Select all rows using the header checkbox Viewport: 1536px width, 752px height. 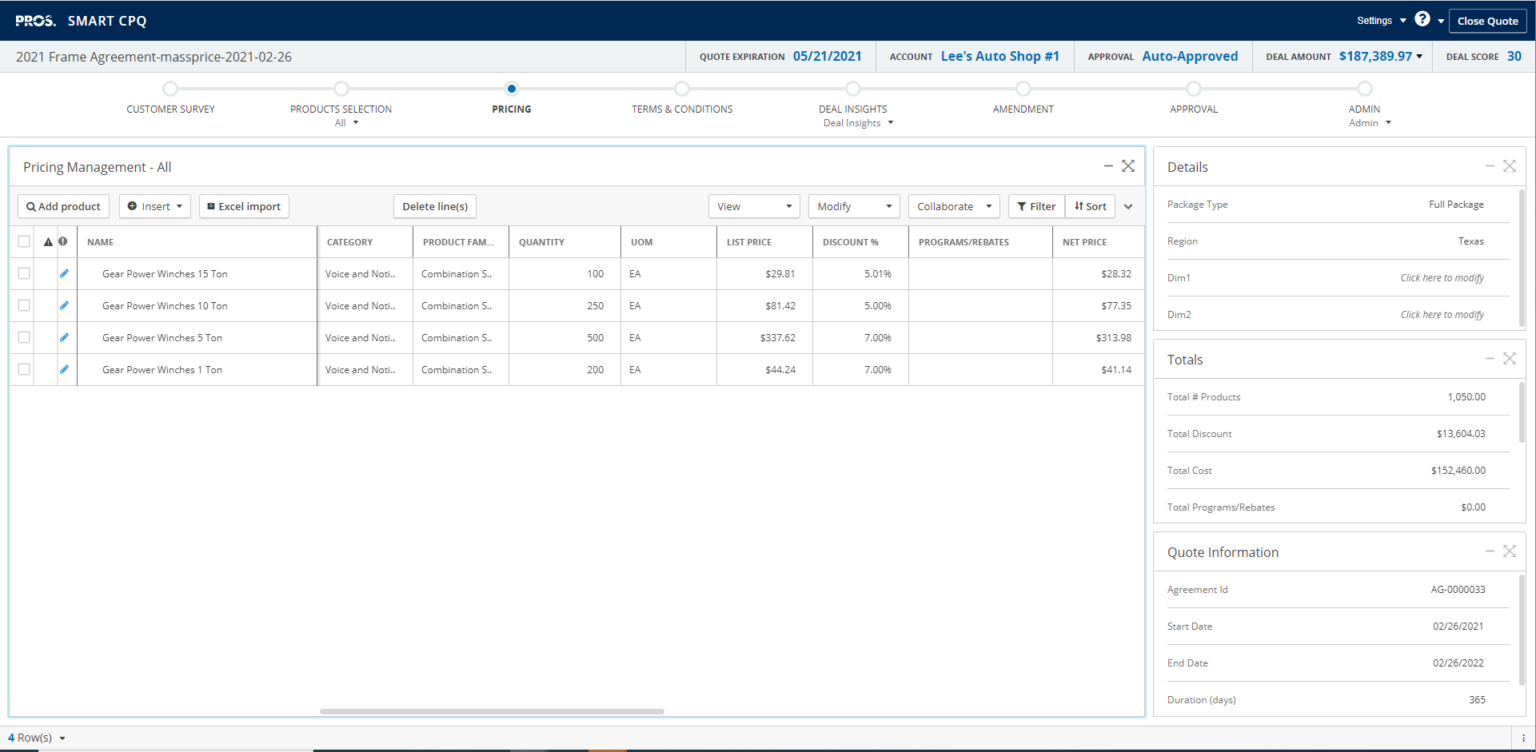24,241
